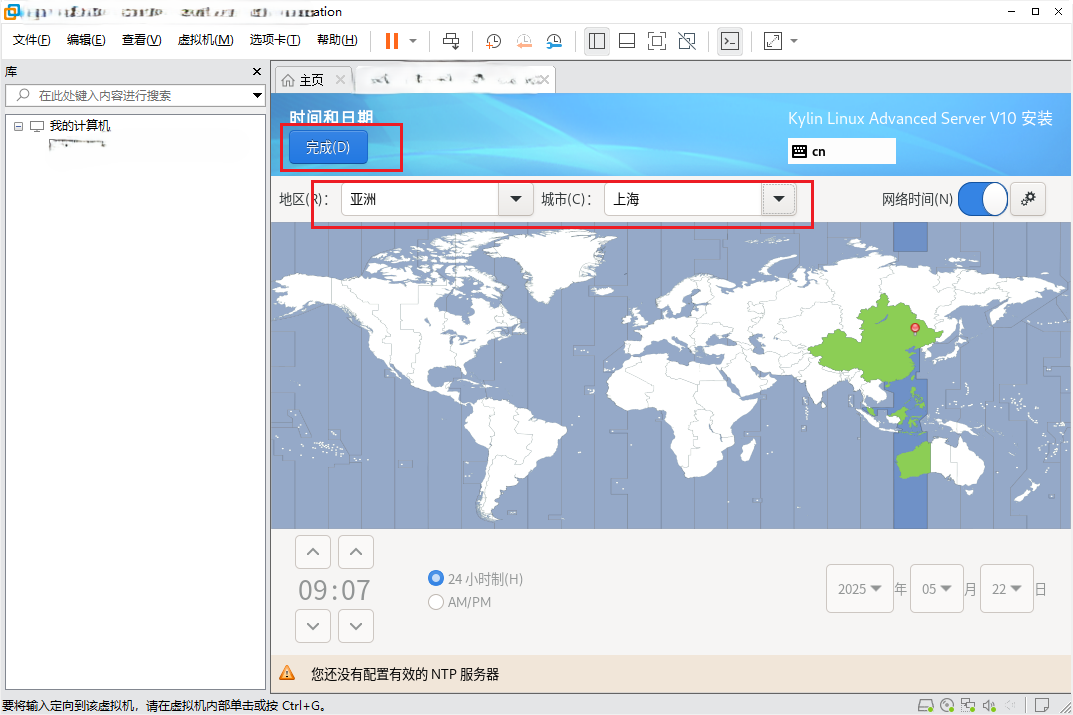Screen dimensions: 1073x715
Task: Select the 24 小时制(H) radio button
Action: (x=435, y=579)
